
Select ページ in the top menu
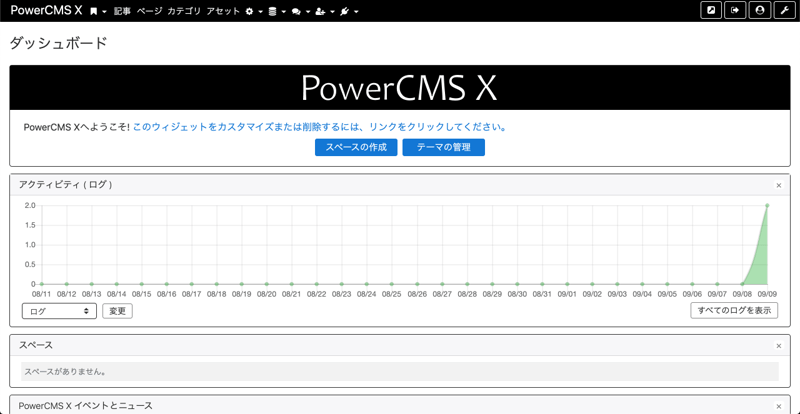(x=149, y=11)
